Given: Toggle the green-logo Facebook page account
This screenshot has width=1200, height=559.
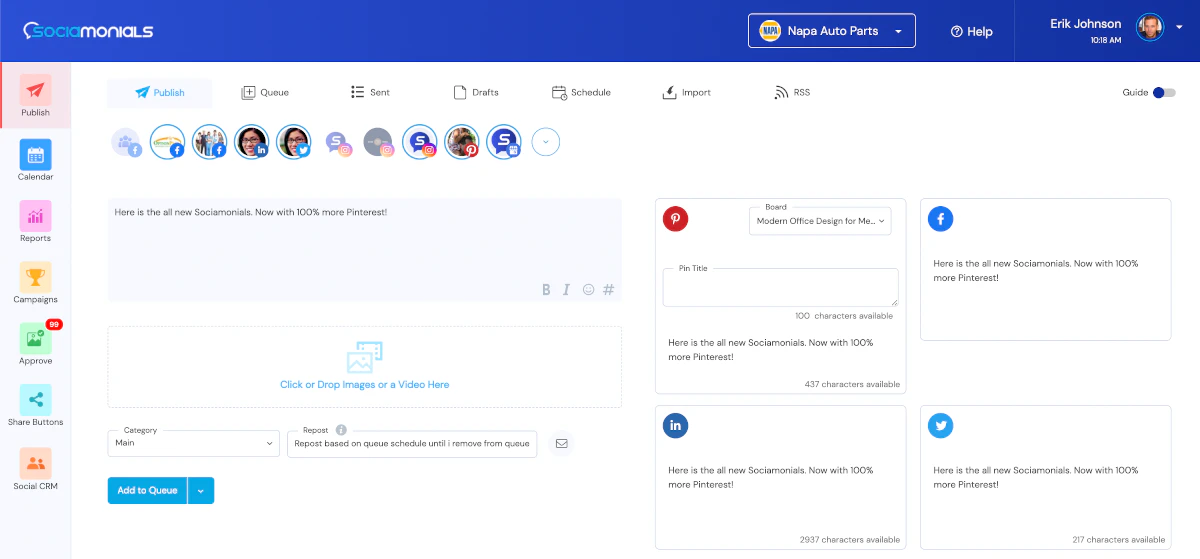Looking at the screenshot, I should tap(167, 142).
